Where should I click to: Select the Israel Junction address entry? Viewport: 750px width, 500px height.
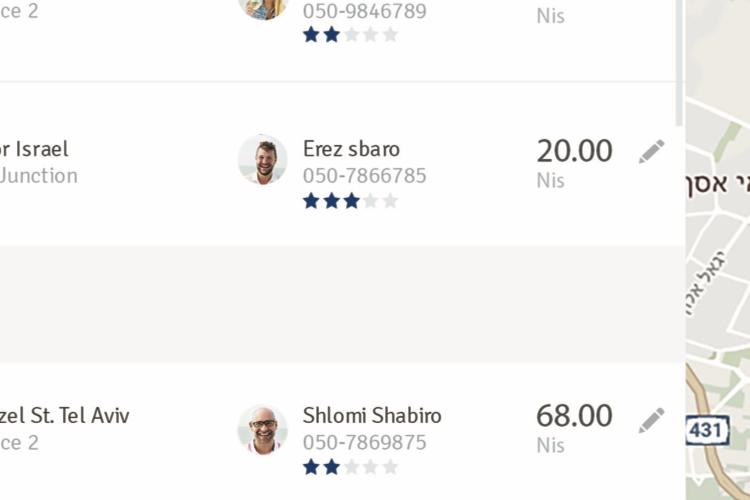[x=38, y=162]
